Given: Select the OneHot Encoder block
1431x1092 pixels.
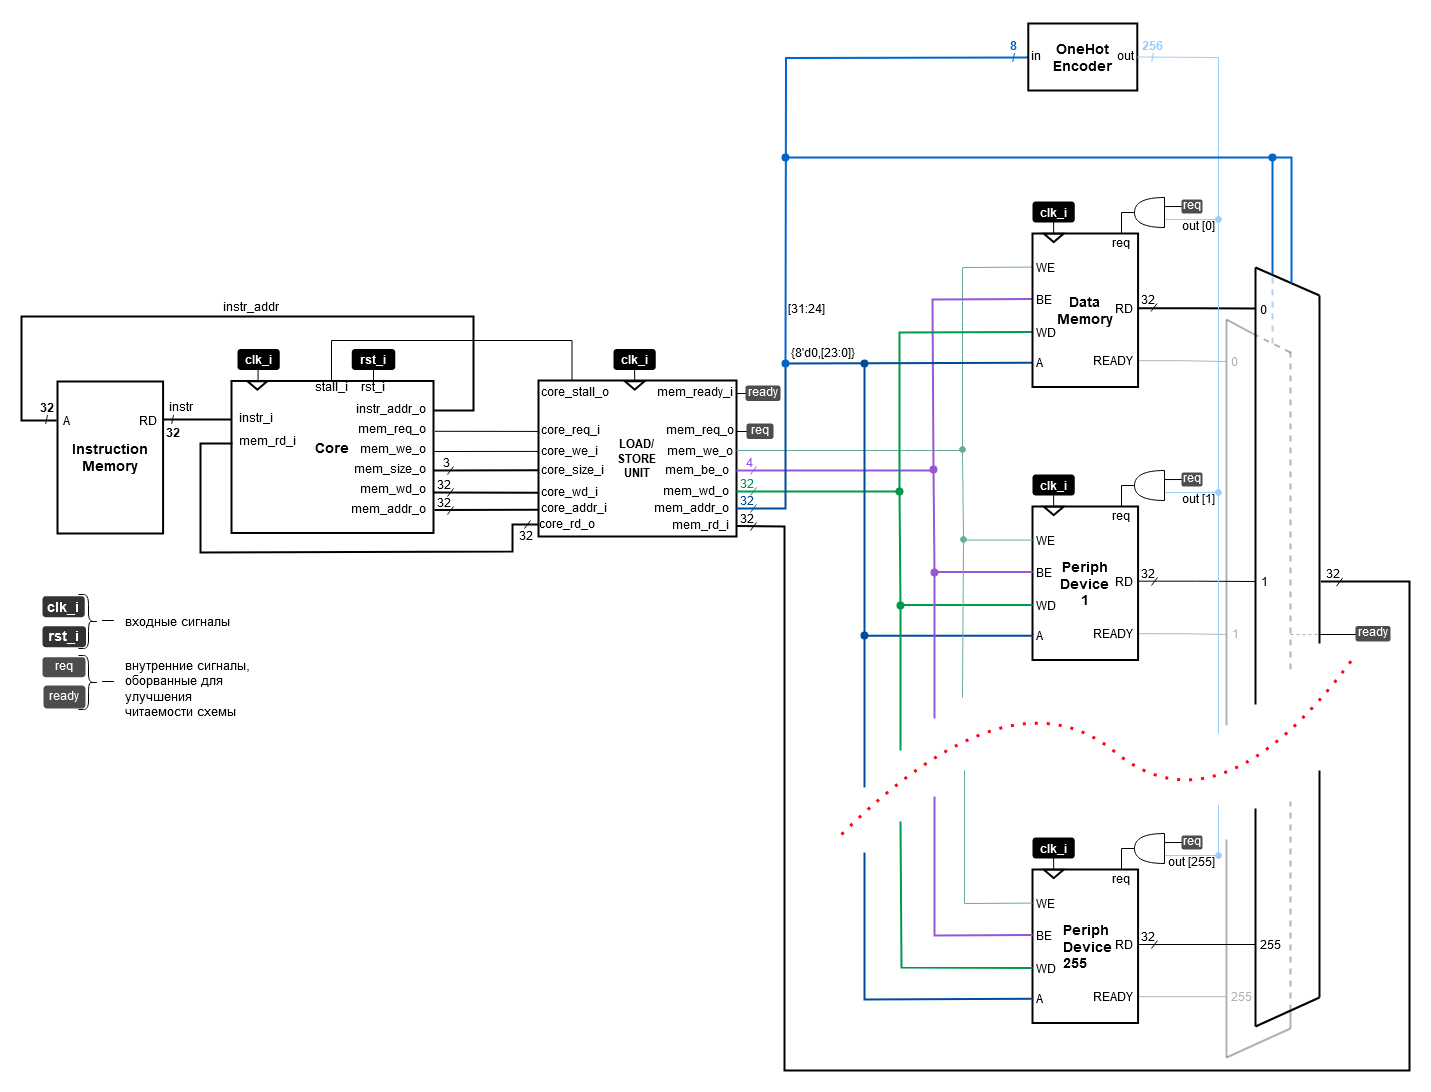Looking at the screenshot, I should pos(1082,57).
